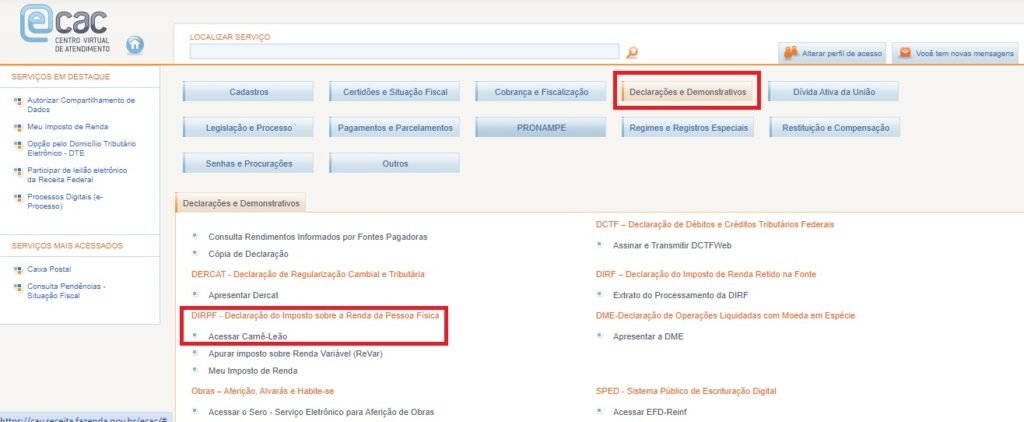Open Apresentar Dercat link
The height and width of the screenshot is (422, 1024).
(243, 295)
